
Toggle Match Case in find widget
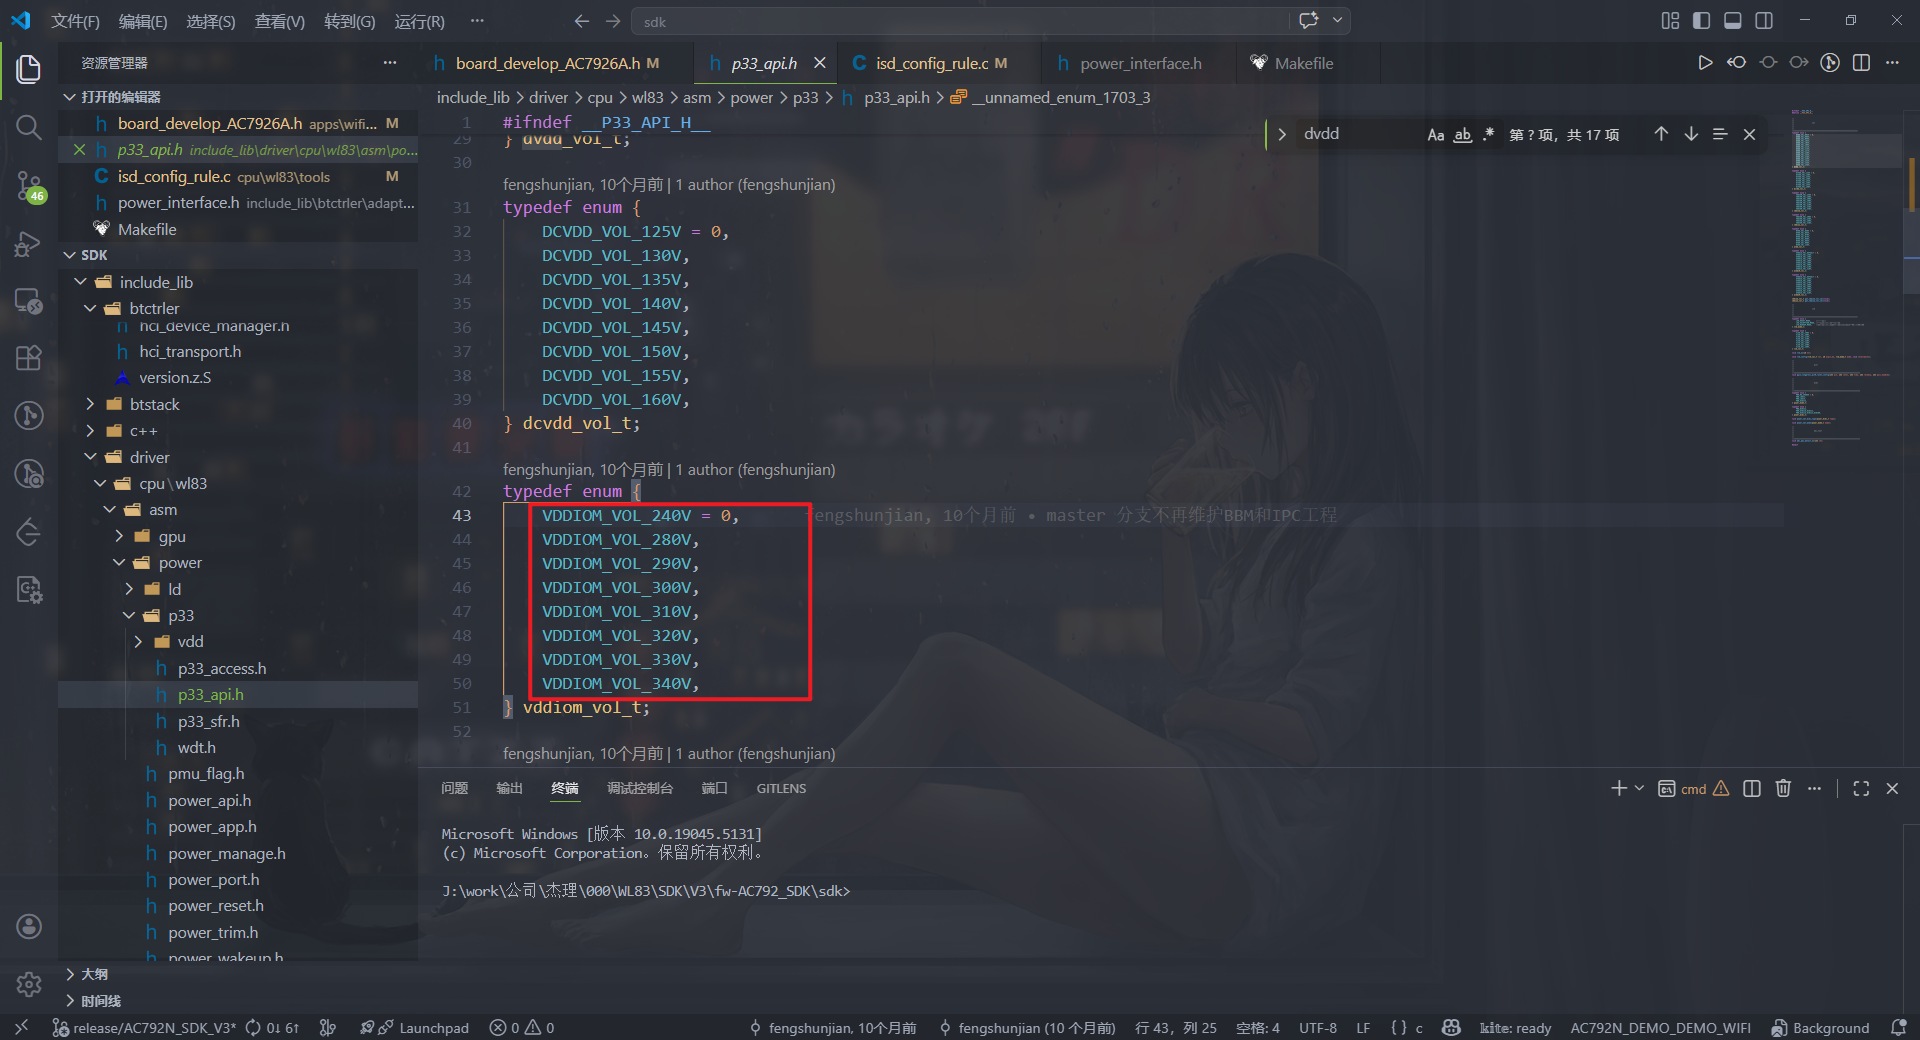(x=1436, y=134)
